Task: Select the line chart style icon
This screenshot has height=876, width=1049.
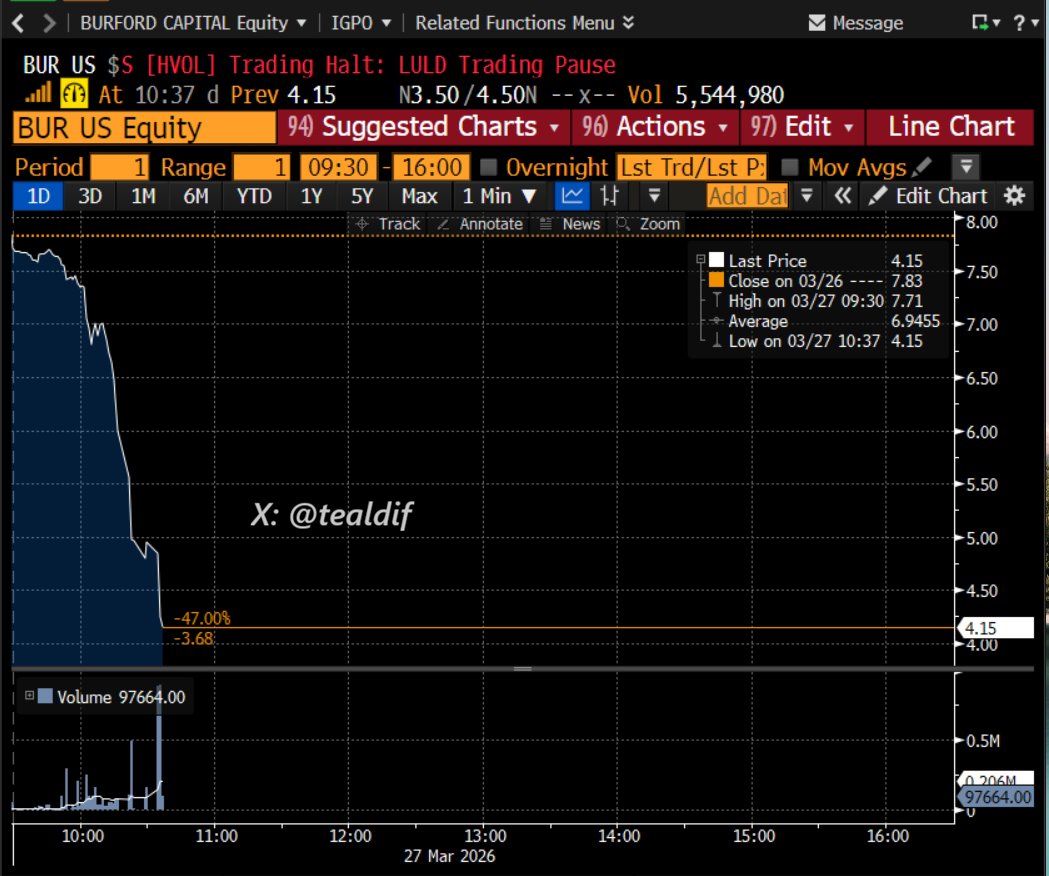Action: [x=572, y=196]
